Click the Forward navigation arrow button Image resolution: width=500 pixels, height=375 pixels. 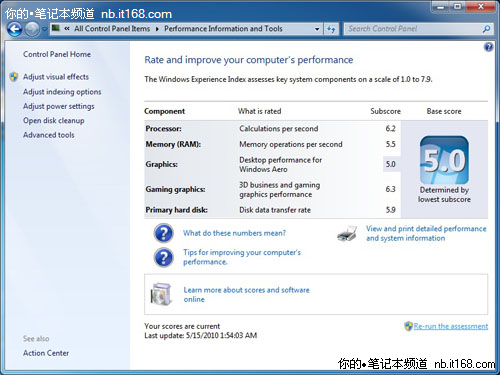(x=32, y=29)
